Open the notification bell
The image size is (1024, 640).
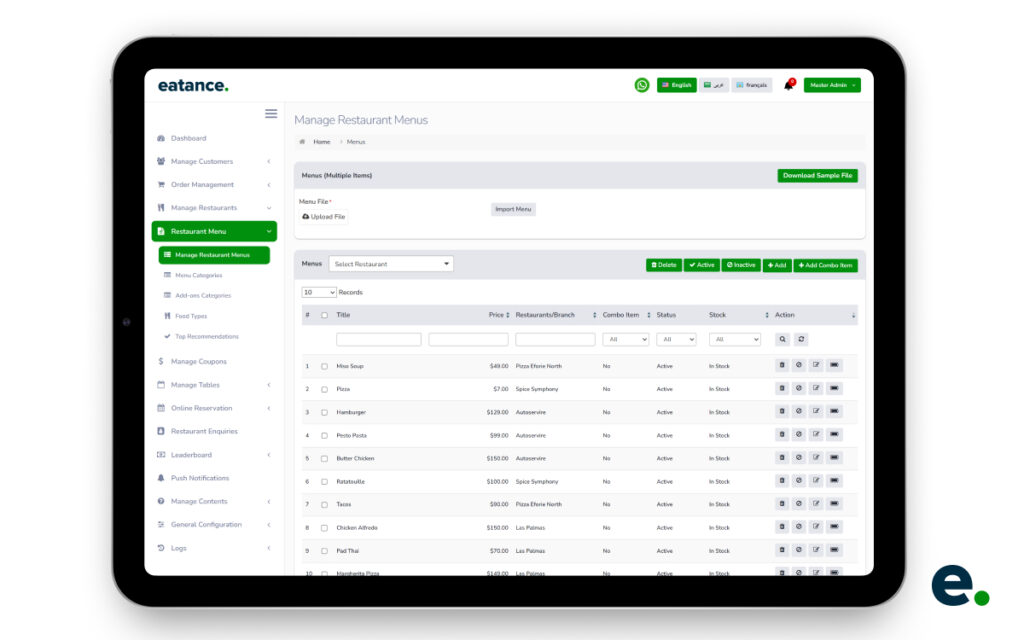pos(788,84)
